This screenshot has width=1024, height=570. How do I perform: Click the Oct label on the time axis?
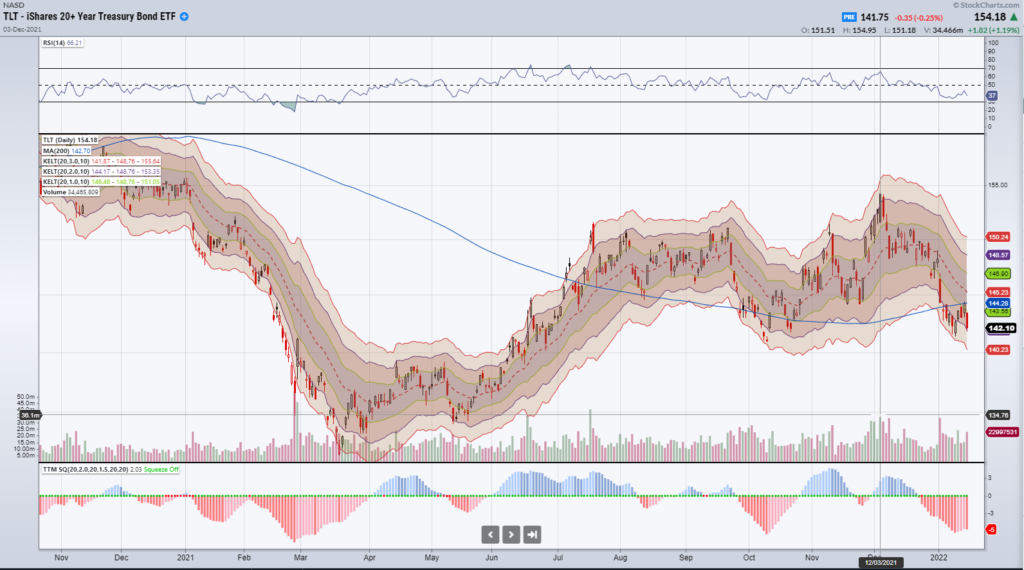tap(749, 558)
